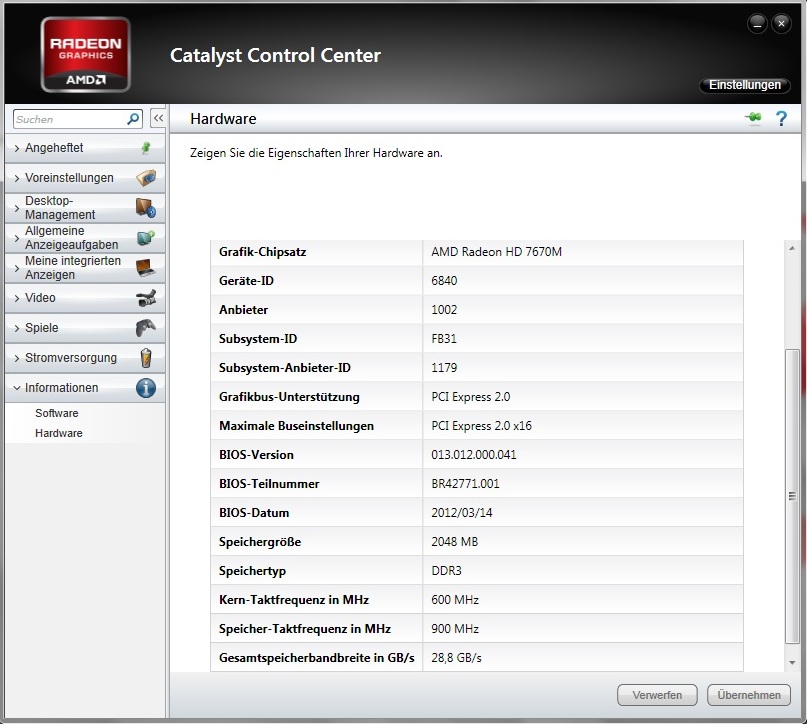Click the Speicher-Taktfrequenz value 900 MHz

click(455, 629)
